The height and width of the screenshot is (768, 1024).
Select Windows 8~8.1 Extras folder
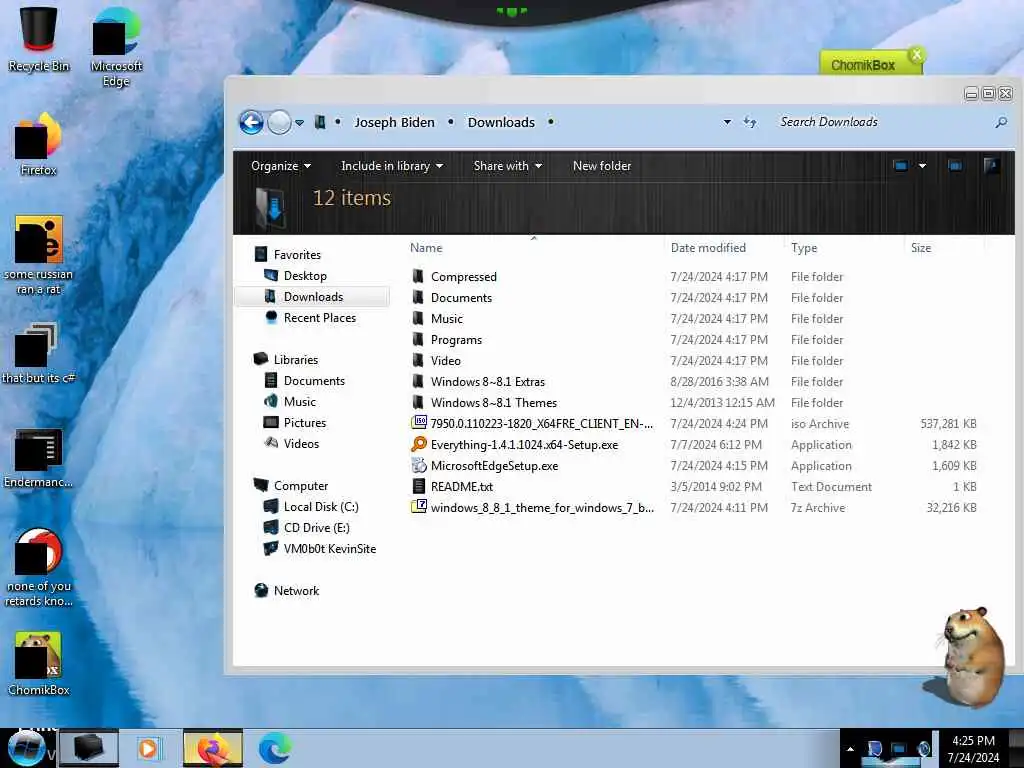[487, 381]
